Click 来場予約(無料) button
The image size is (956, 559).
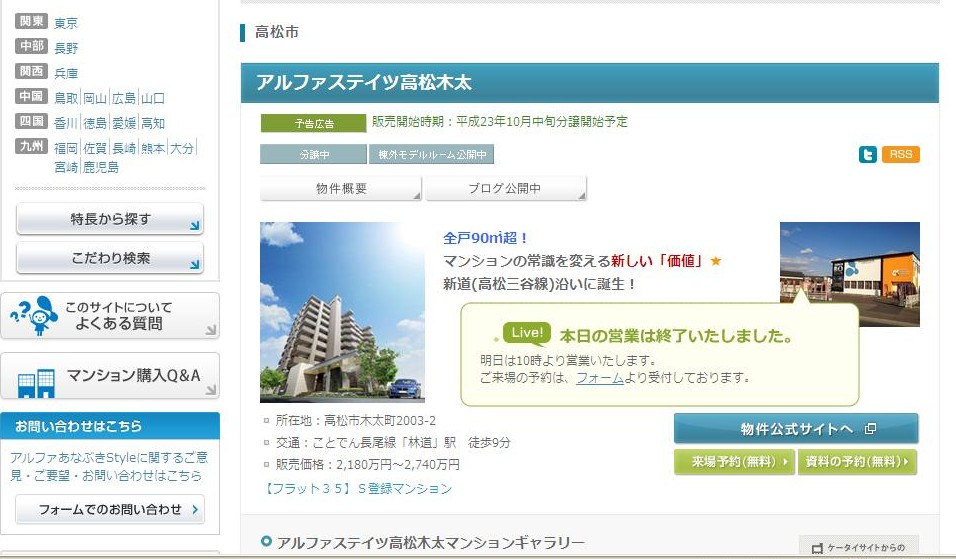pyautogui.click(x=734, y=461)
